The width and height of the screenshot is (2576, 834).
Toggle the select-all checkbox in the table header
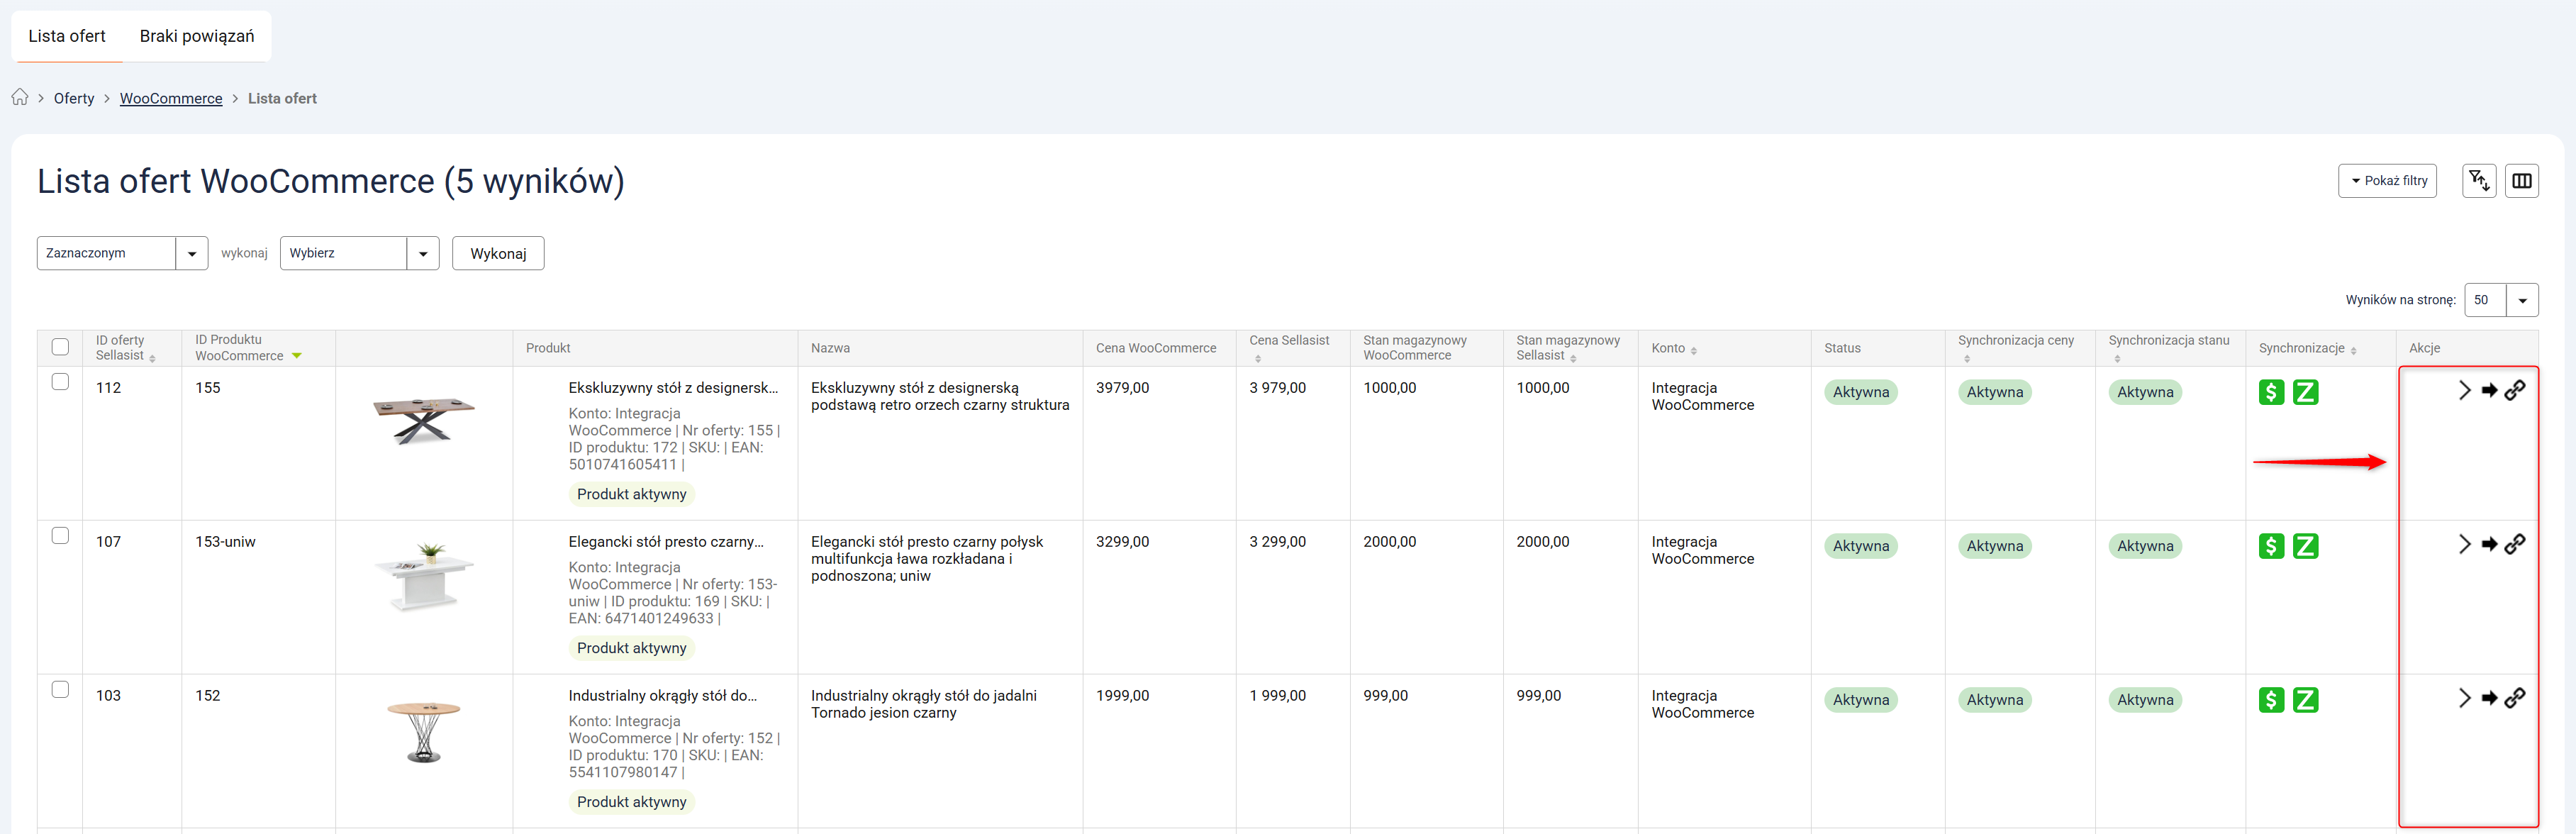point(60,347)
